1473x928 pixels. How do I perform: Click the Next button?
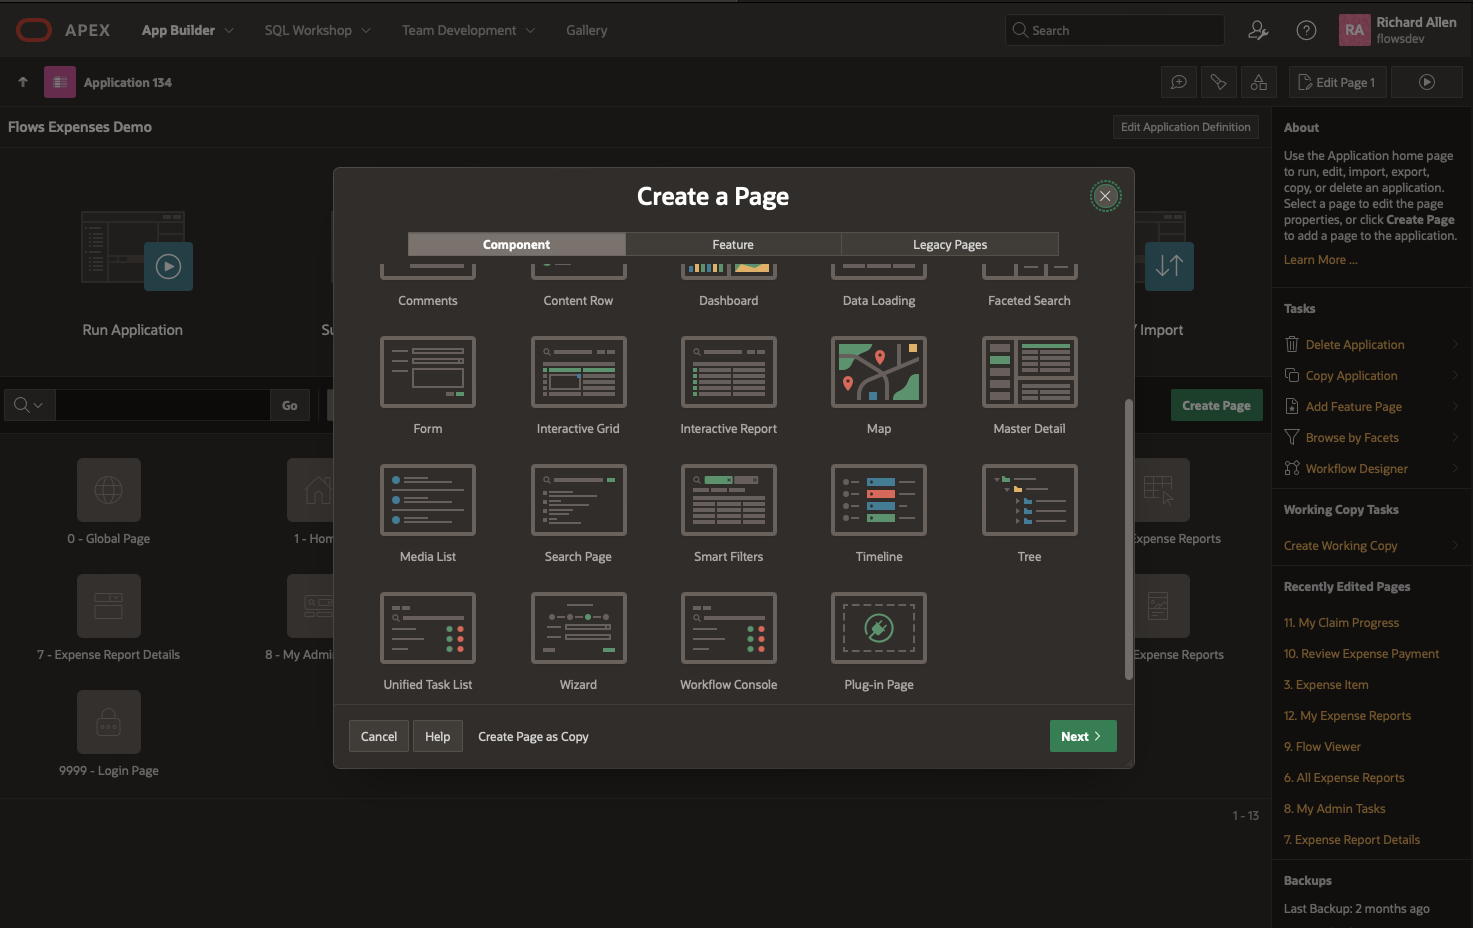pos(1082,736)
